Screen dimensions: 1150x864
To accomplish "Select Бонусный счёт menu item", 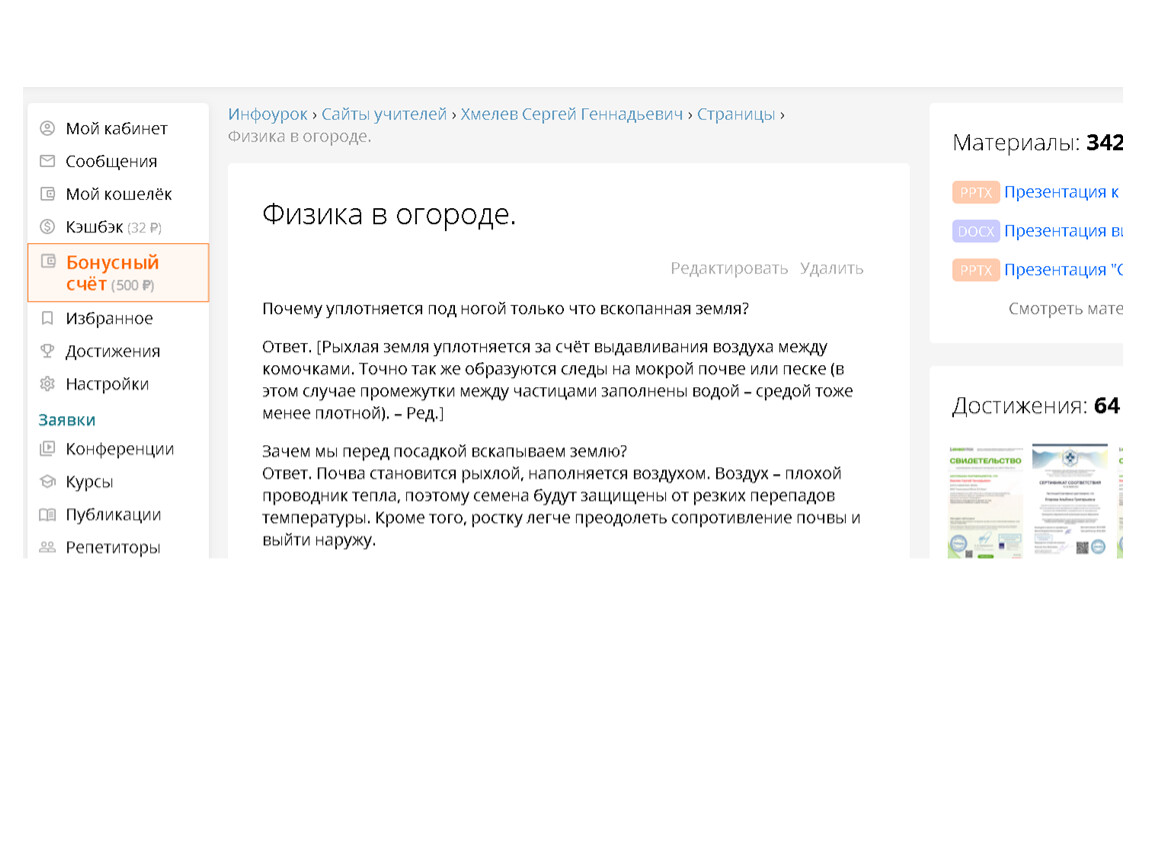I will (x=118, y=273).
